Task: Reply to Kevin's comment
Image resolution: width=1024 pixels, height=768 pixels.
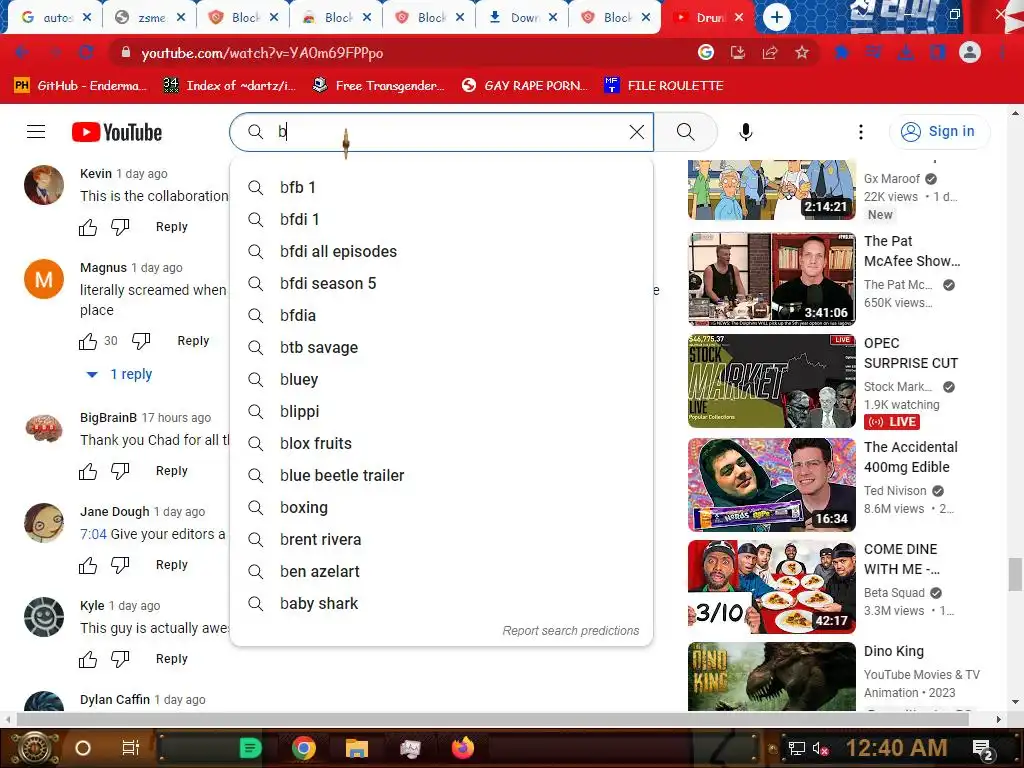Action: (172, 227)
